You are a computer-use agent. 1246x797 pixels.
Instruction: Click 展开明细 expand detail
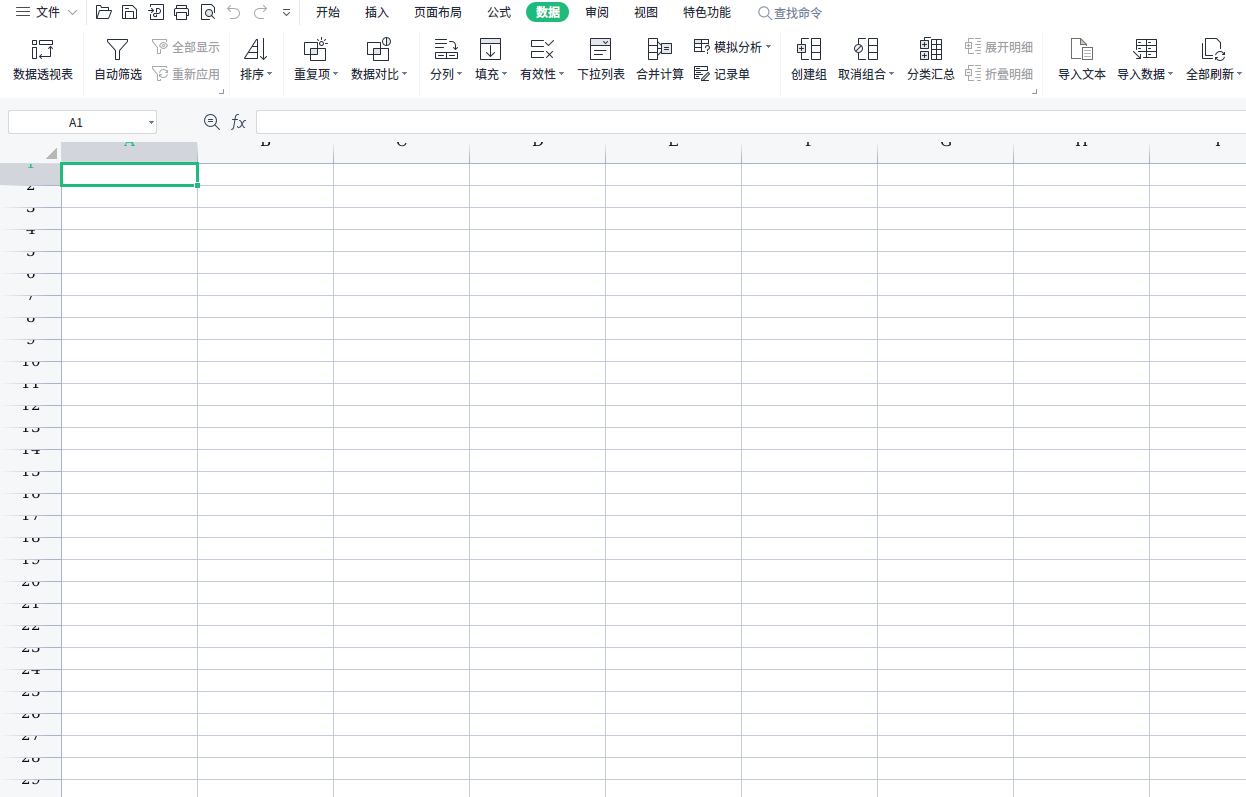pyautogui.click(x=999, y=47)
